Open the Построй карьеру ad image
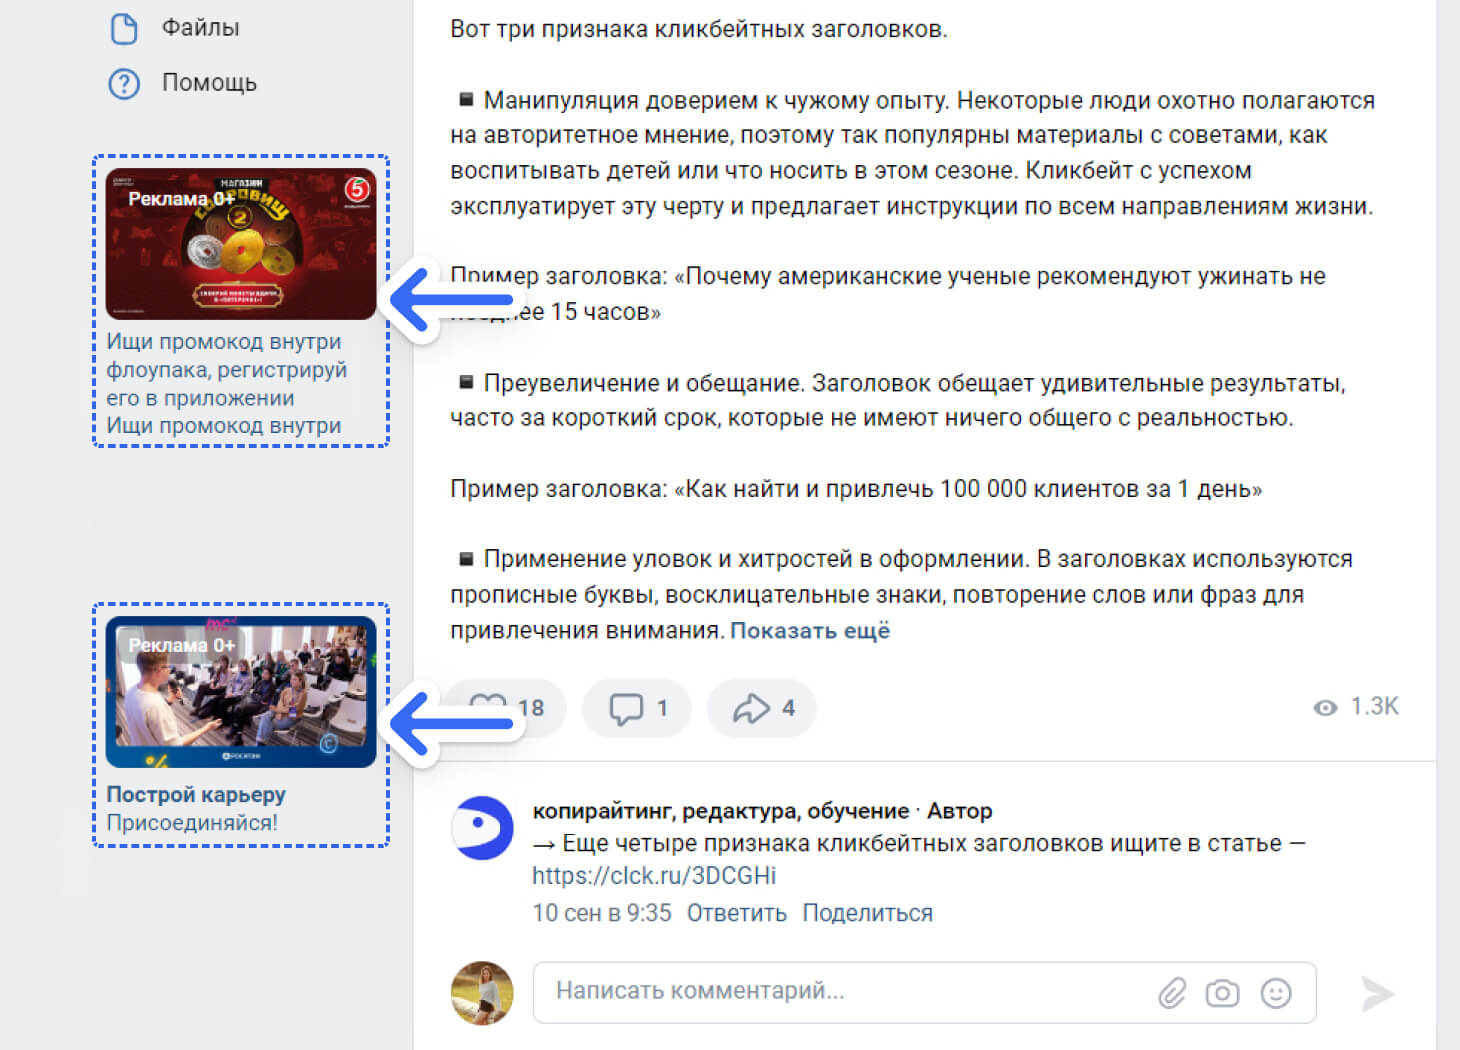This screenshot has height=1050, width=1460. 241,692
